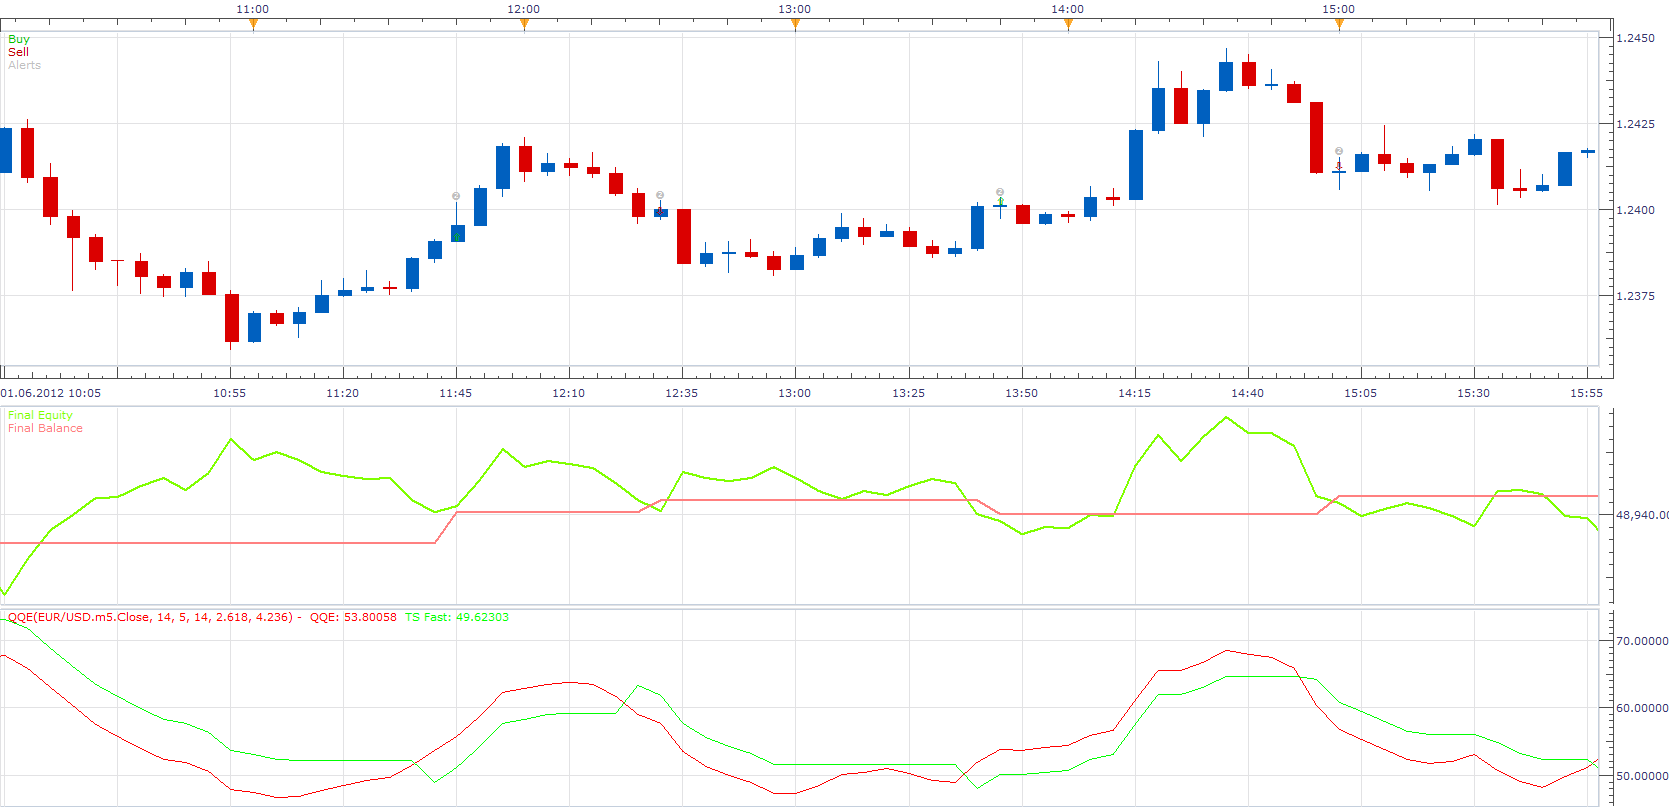
Task: Click the 01.06.2012 10:05 date label
Action: (x=51, y=393)
